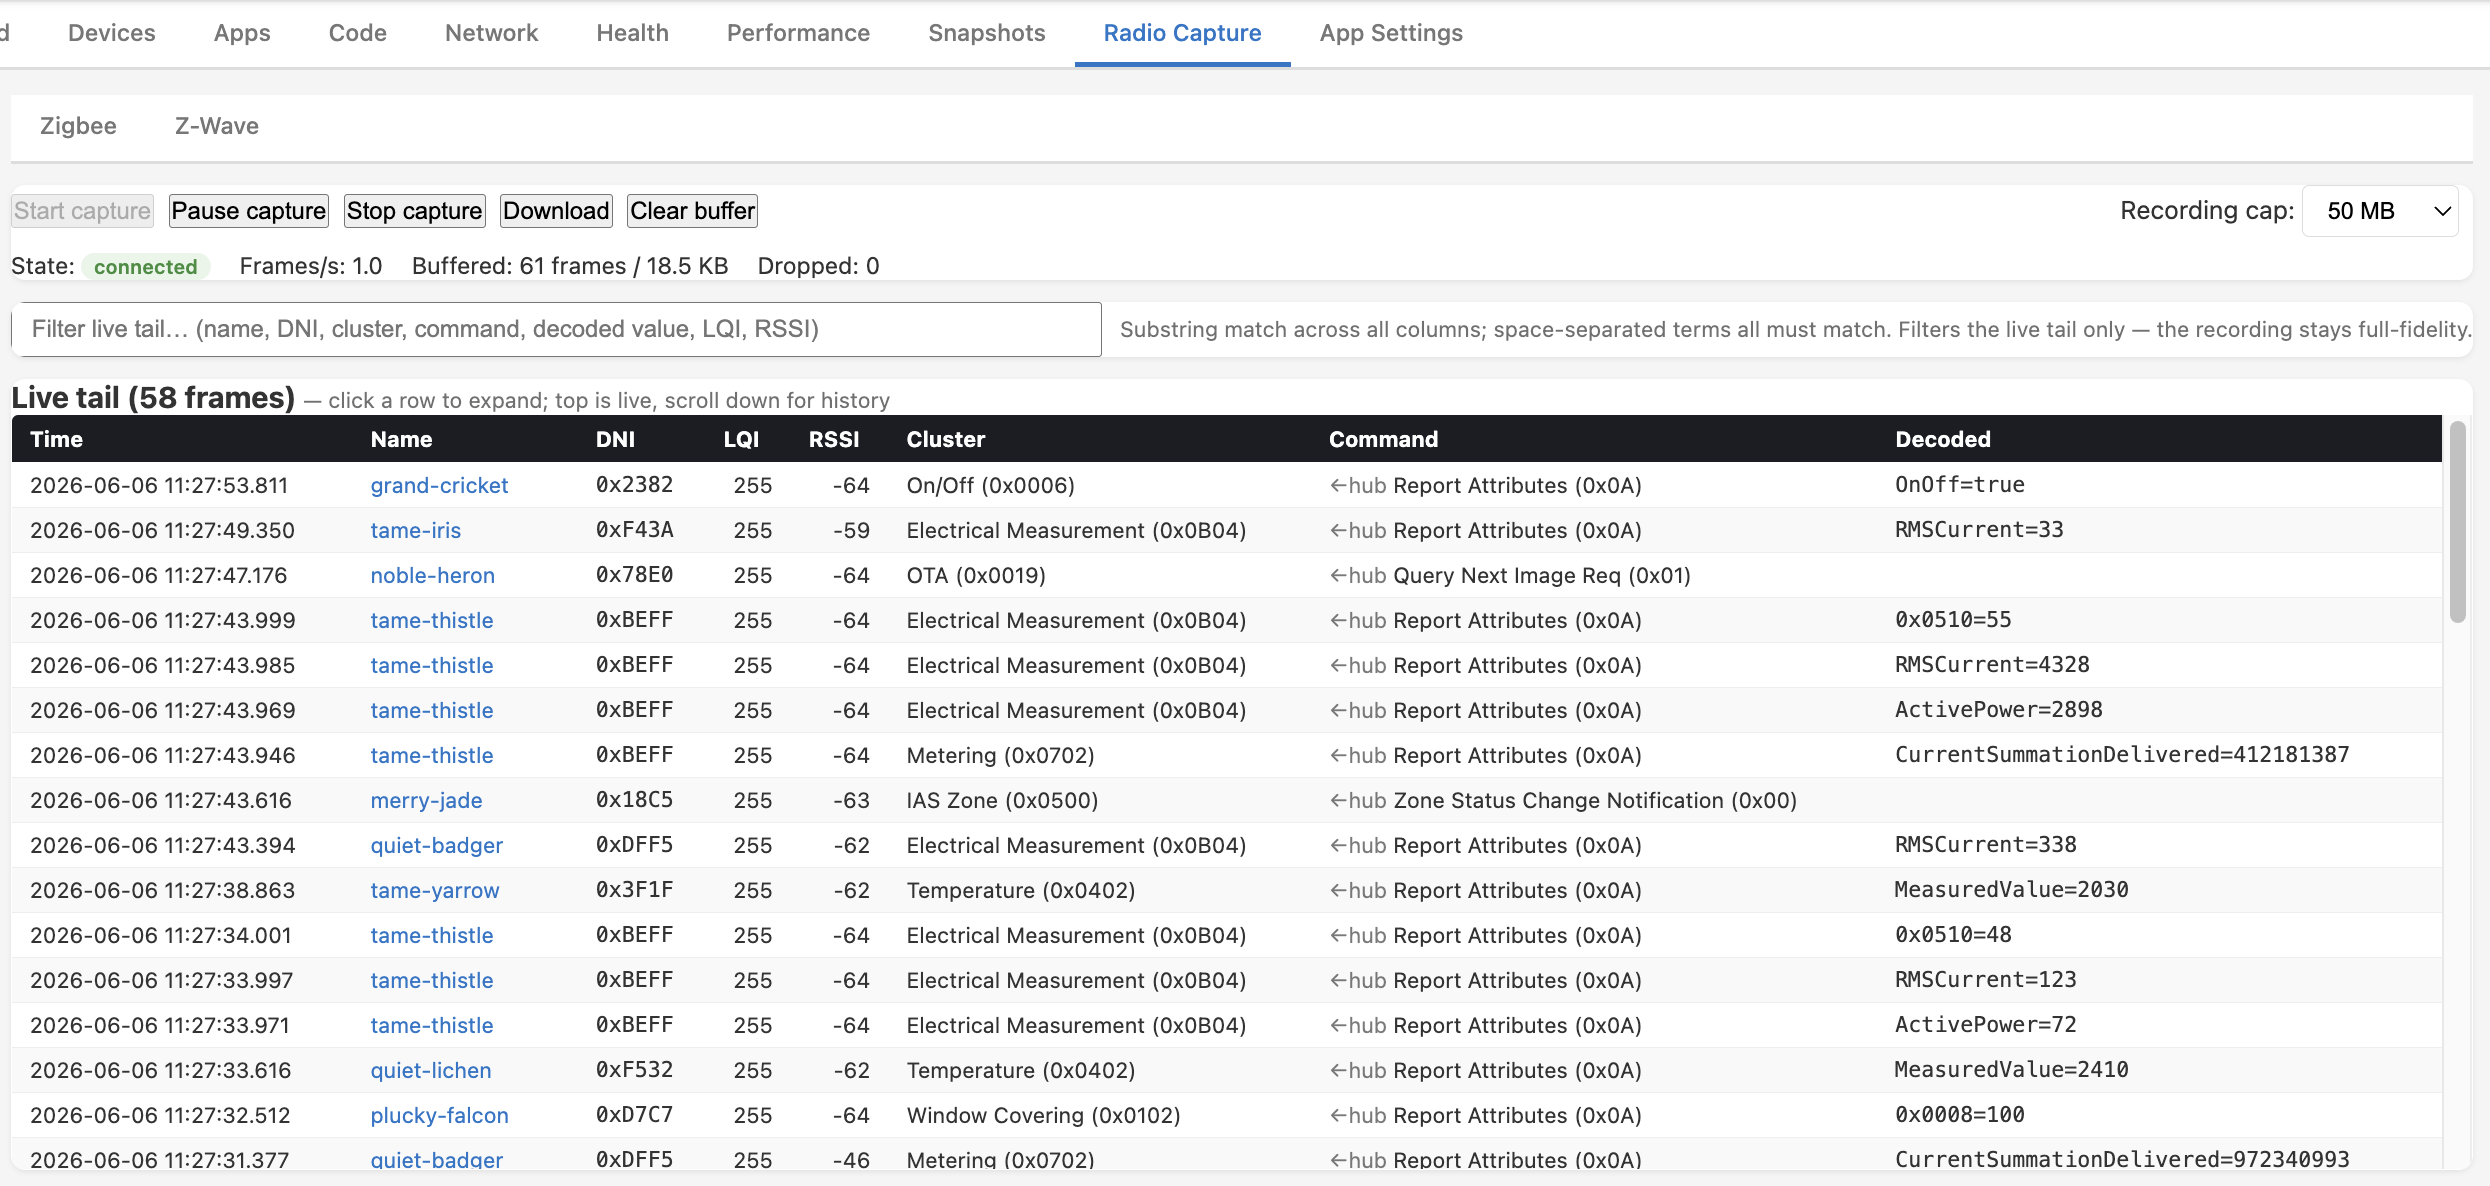The width and height of the screenshot is (2490, 1186).
Task: Click the IAS Zone (0x0500) cluster cell
Action: pos(1002,800)
